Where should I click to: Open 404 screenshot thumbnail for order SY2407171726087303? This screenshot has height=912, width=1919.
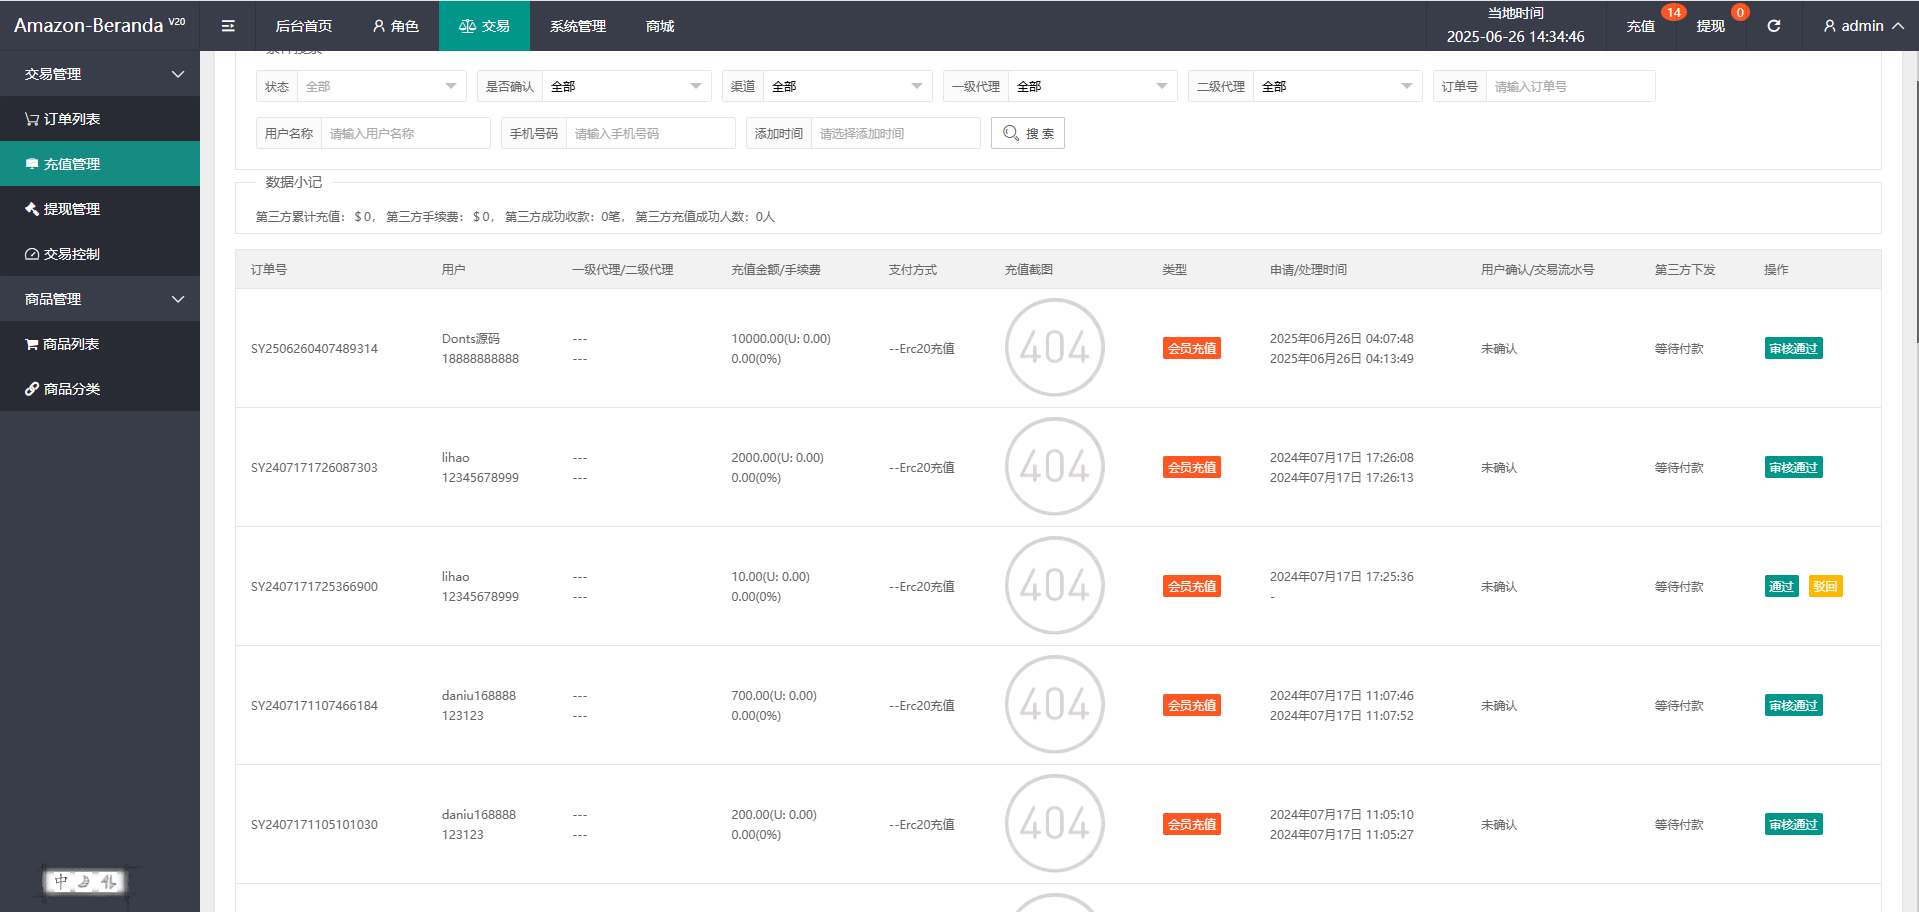(1054, 467)
